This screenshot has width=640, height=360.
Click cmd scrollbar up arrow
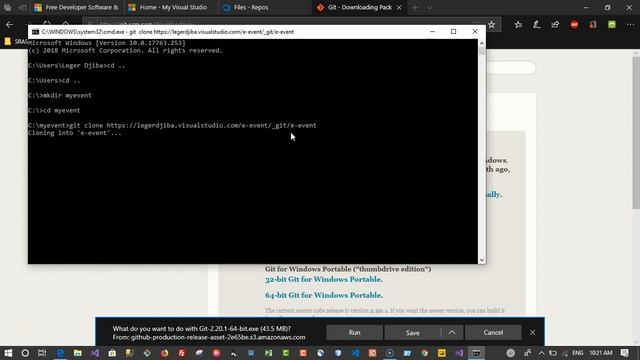point(482,43)
